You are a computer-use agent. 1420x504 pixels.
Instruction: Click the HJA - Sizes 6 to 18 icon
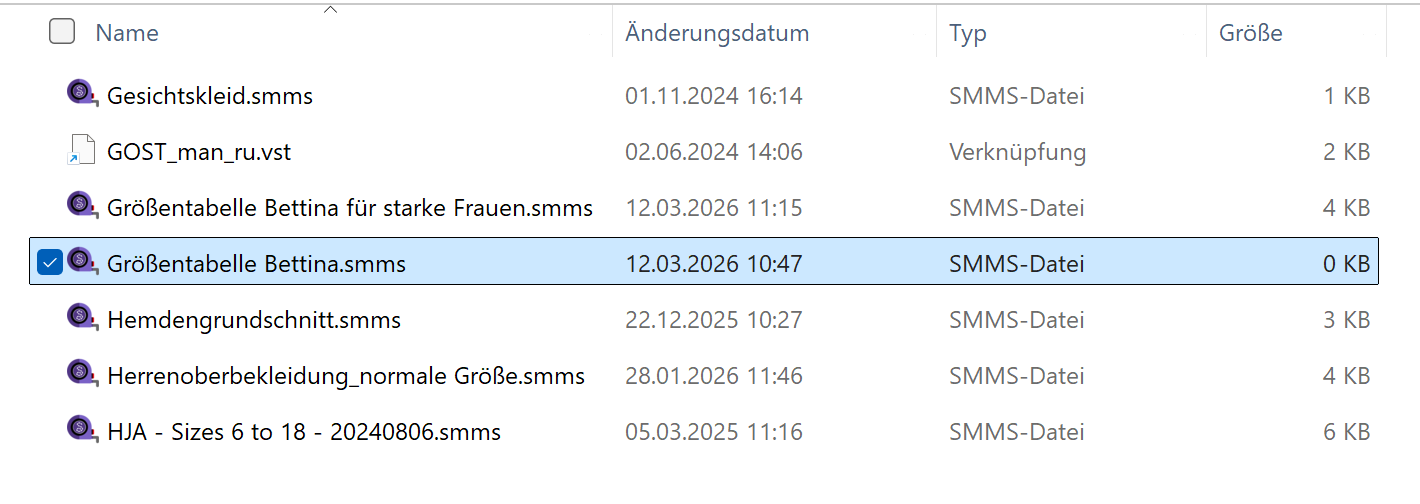pyautogui.click(x=82, y=430)
